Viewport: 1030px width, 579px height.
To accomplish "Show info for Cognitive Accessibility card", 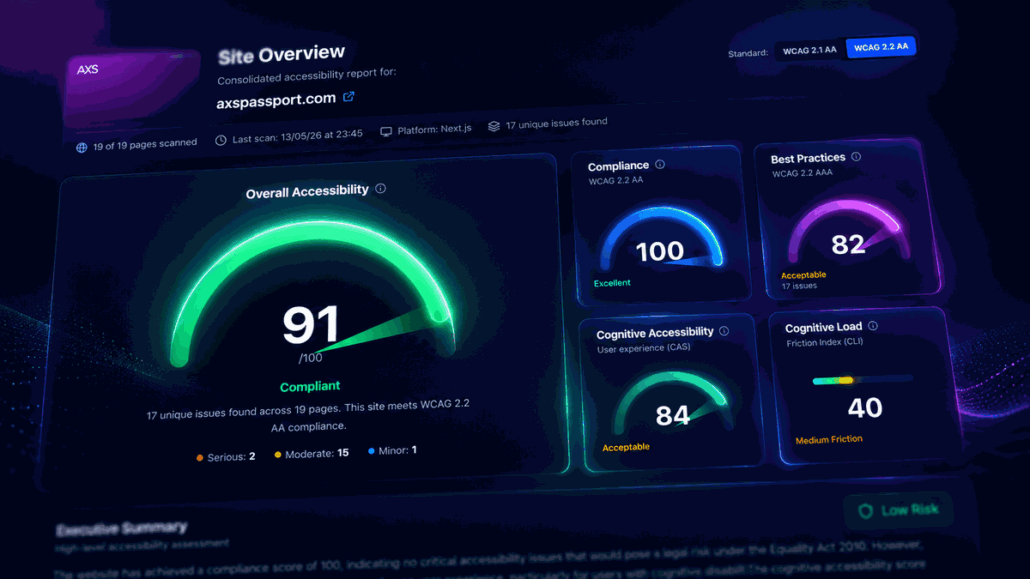I will click(724, 331).
